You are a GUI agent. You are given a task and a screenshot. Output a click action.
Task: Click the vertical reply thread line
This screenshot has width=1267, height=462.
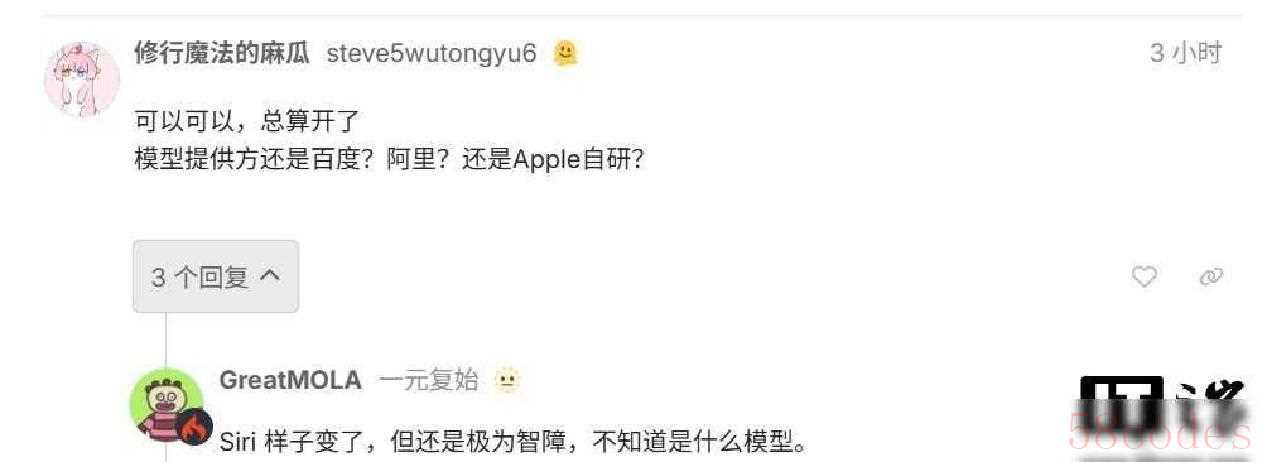[x=166, y=340]
